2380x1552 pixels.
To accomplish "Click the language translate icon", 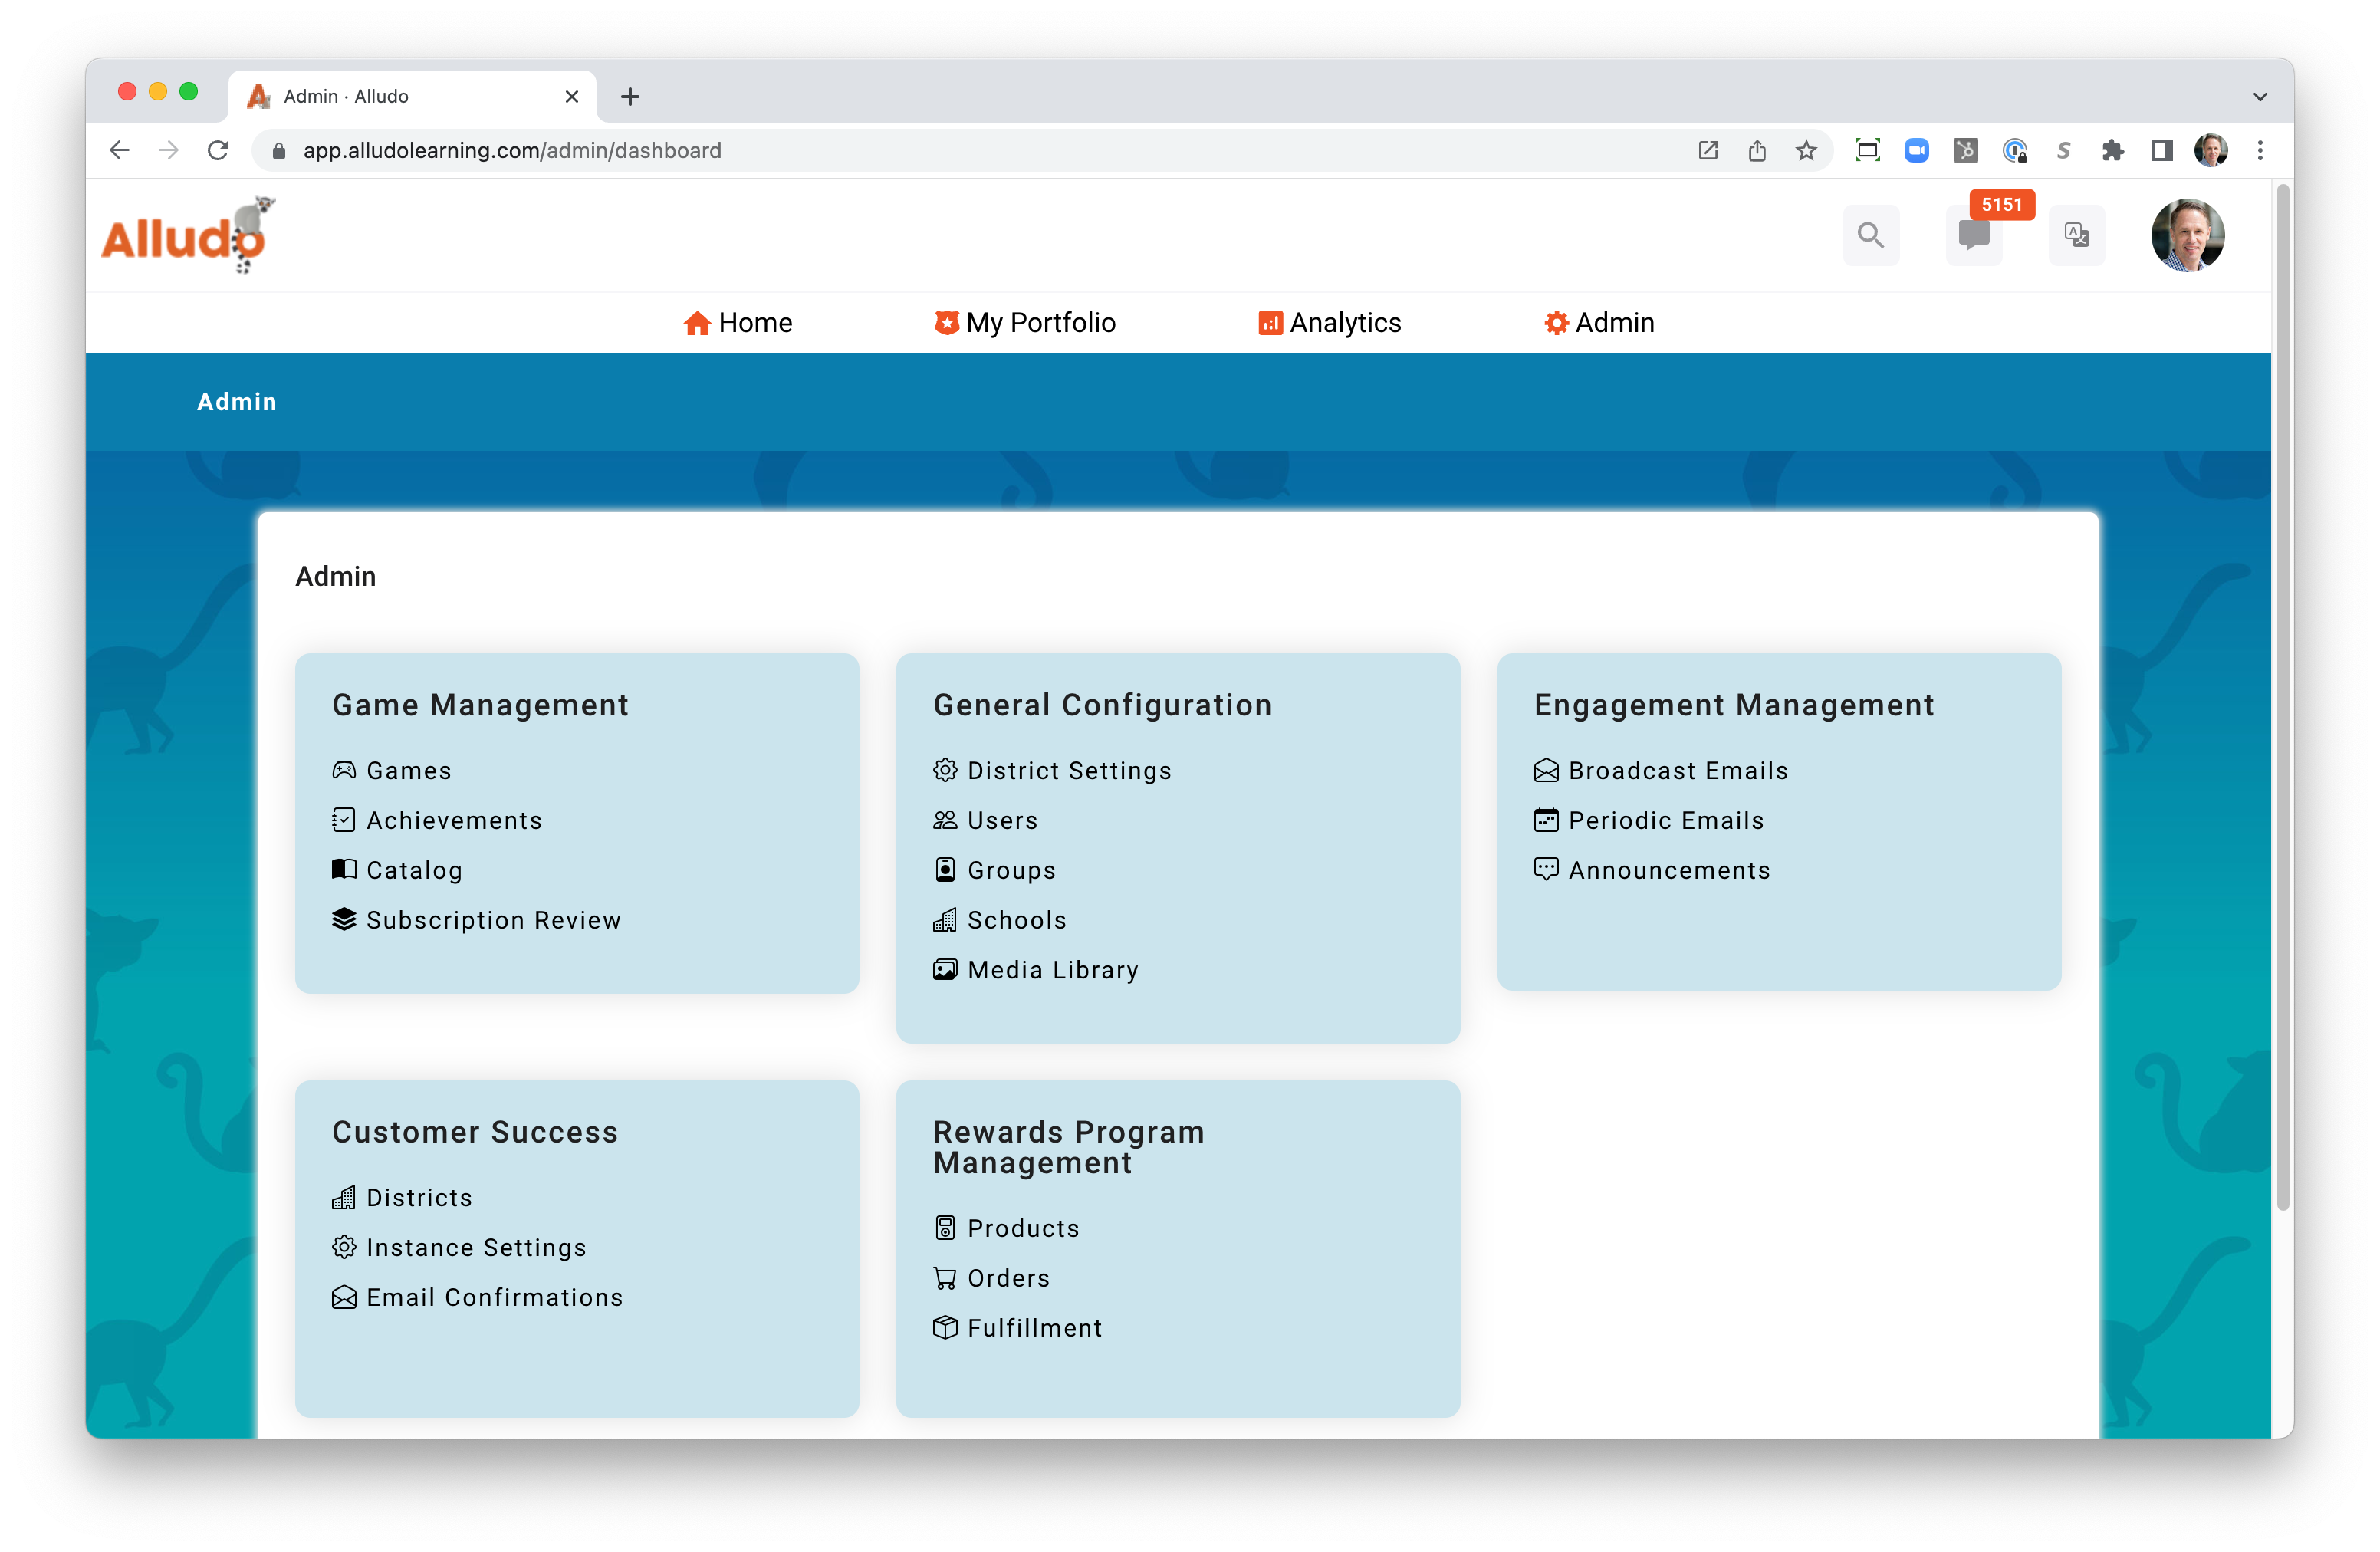I will pos(2076,236).
